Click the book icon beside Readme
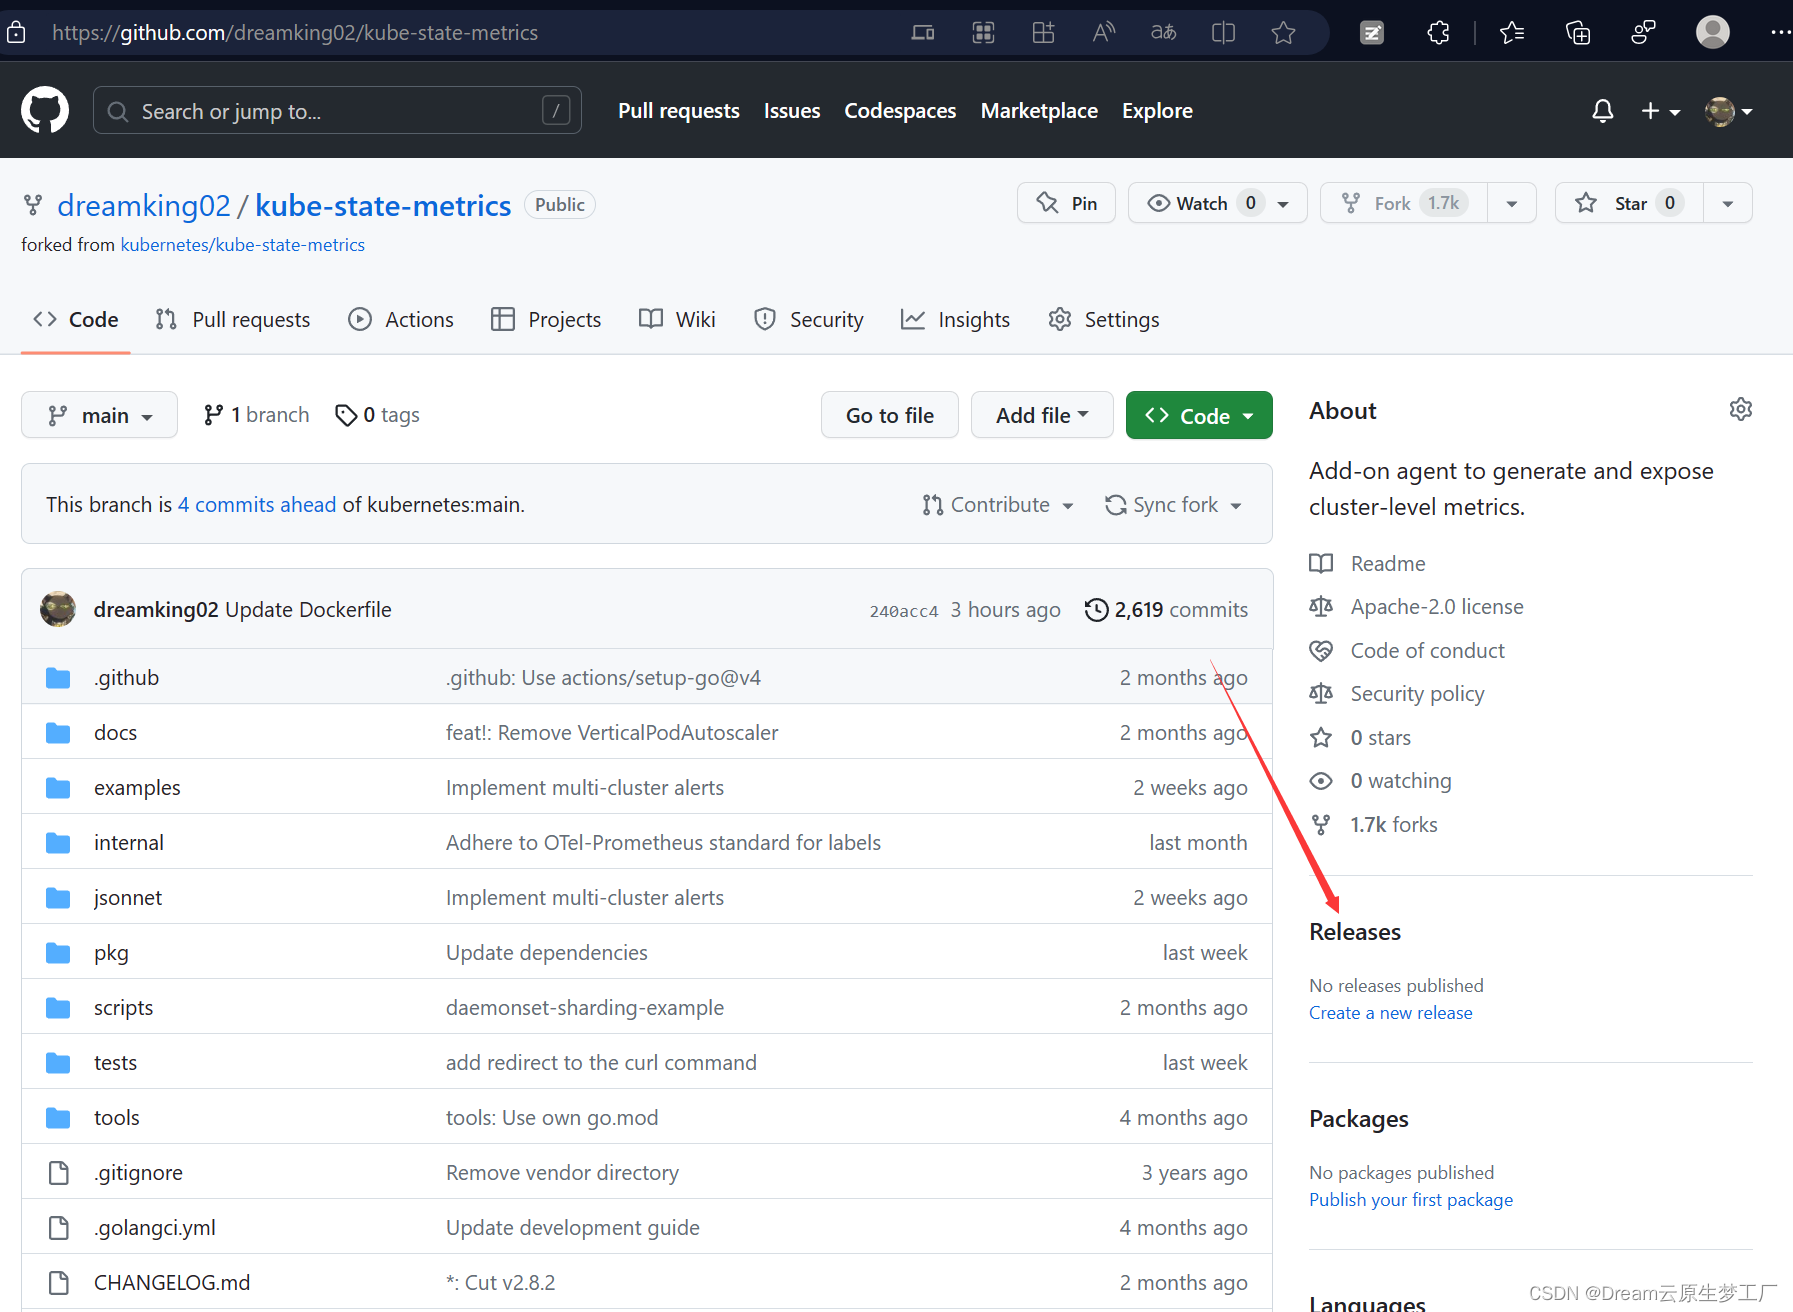This screenshot has width=1793, height=1312. [x=1321, y=564]
